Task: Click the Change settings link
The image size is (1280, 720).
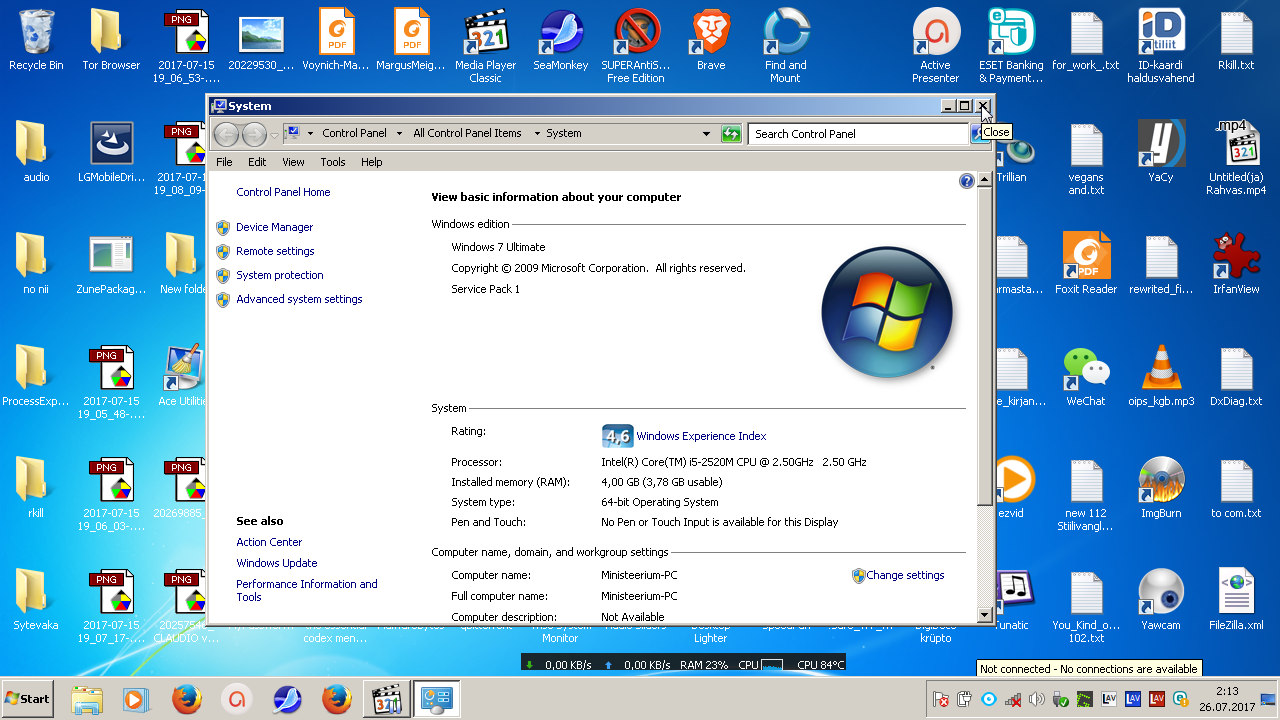Action: (x=904, y=575)
